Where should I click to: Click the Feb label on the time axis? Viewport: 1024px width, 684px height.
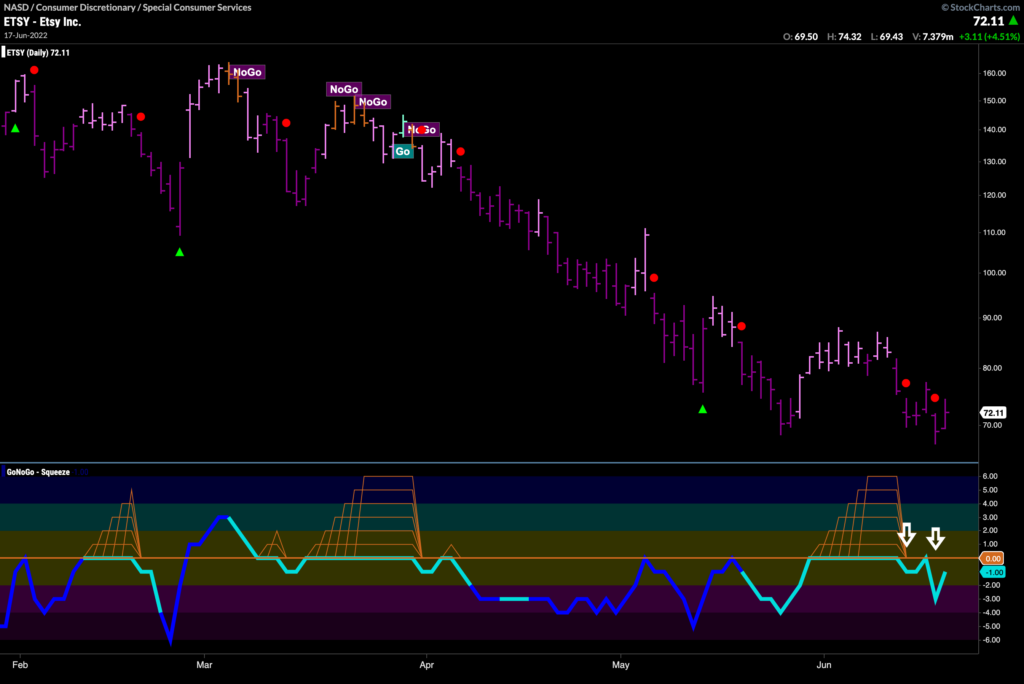[x=20, y=665]
